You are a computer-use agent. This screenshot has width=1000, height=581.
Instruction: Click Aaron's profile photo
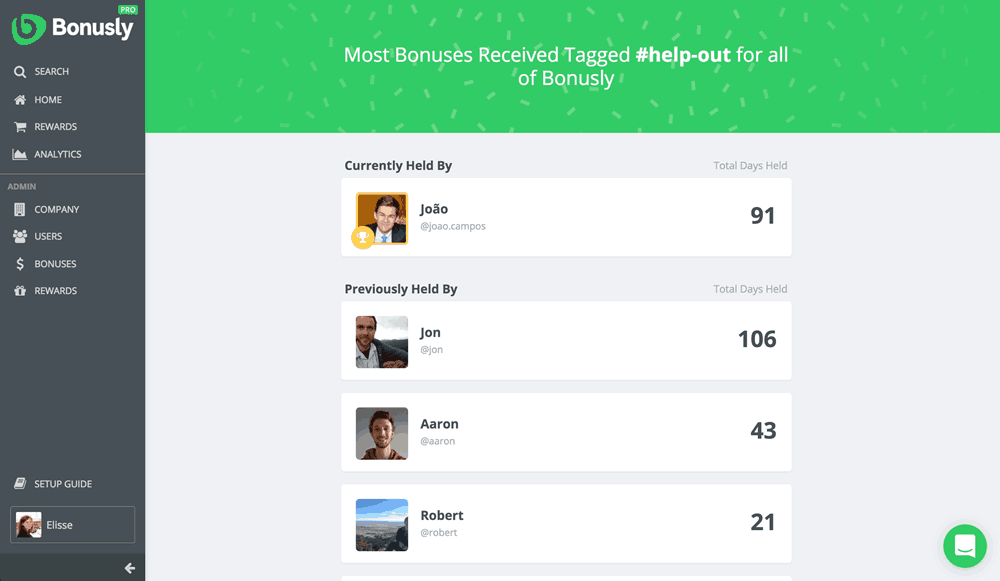pyautogui.click(x=382, y=433)
